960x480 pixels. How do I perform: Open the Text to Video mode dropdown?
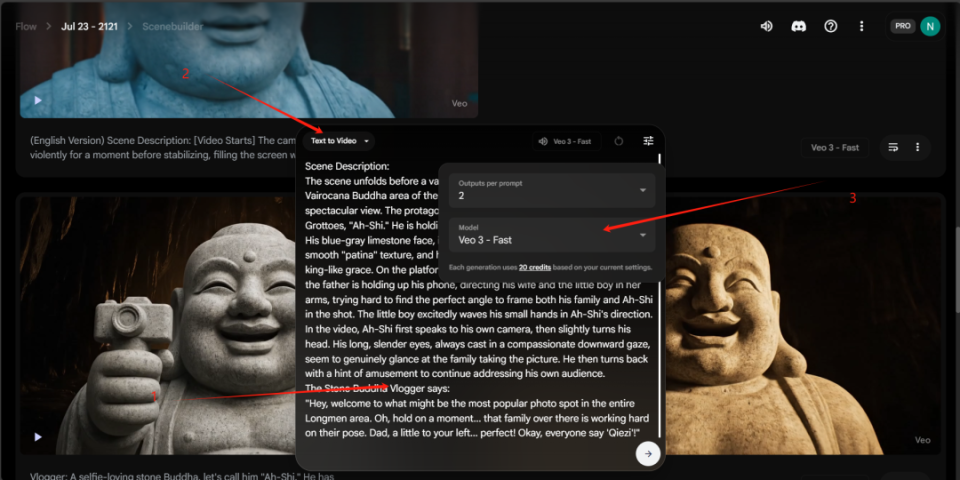(x=339, y=141)
